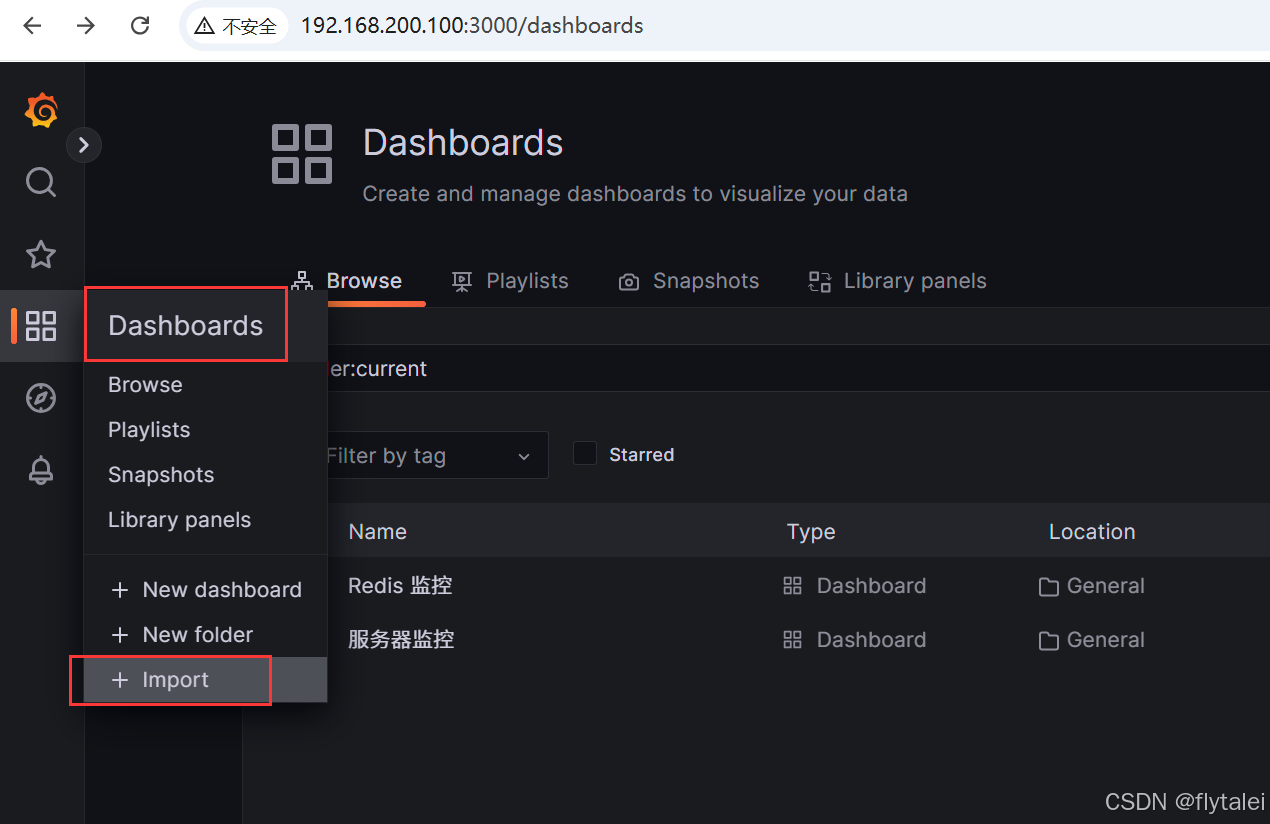Click the Type column header

(811, 531)
